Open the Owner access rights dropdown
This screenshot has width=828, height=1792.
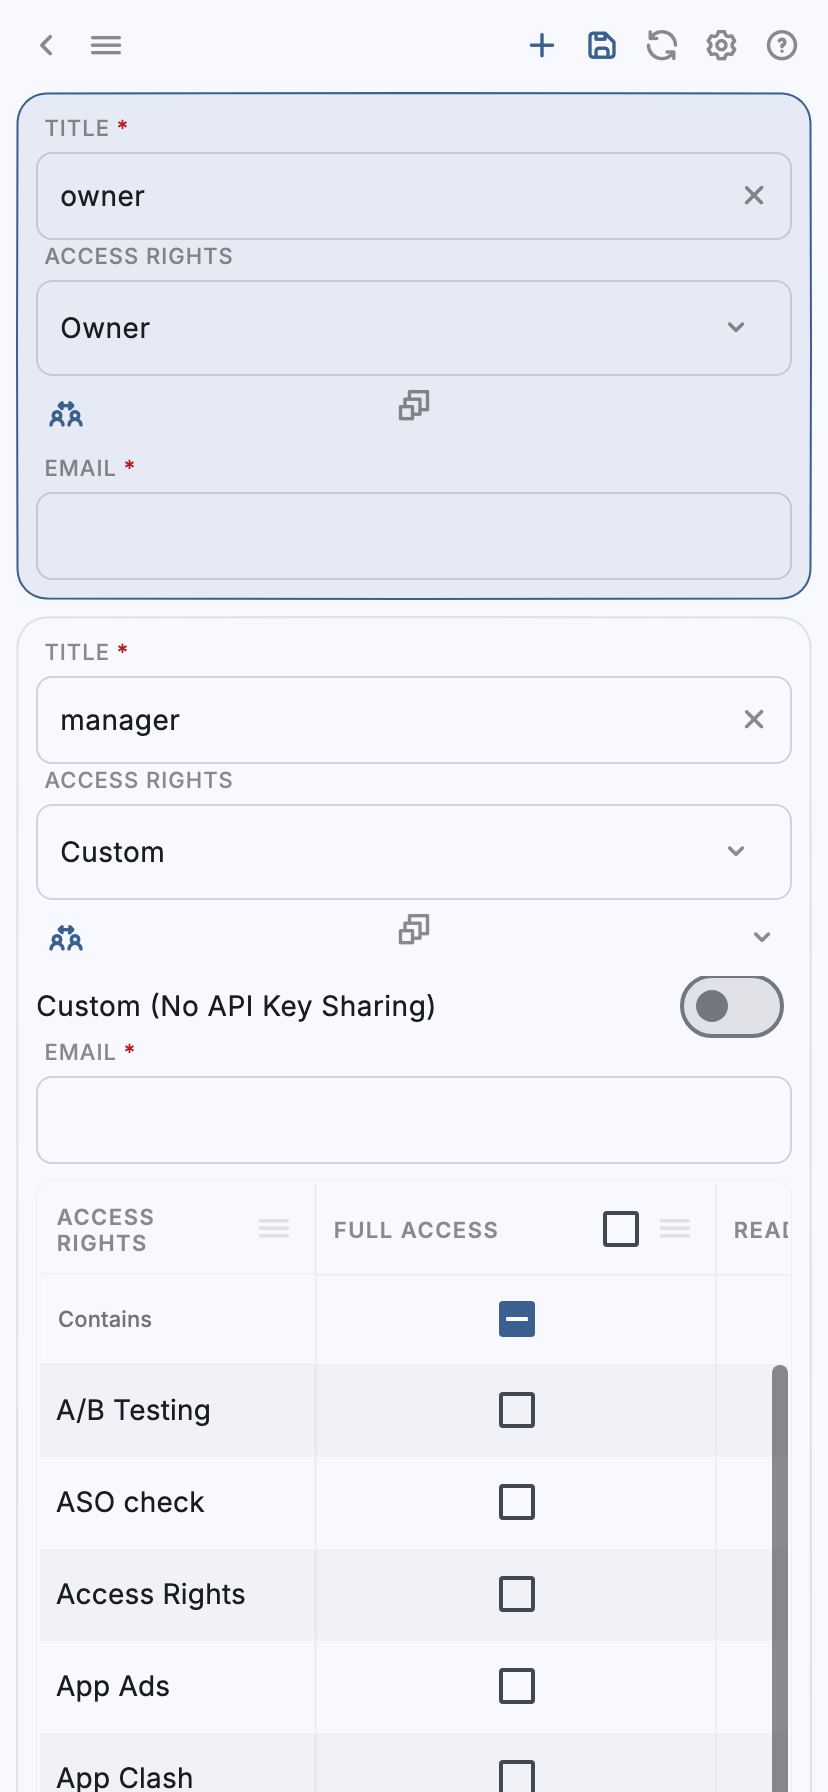point(414,328)
